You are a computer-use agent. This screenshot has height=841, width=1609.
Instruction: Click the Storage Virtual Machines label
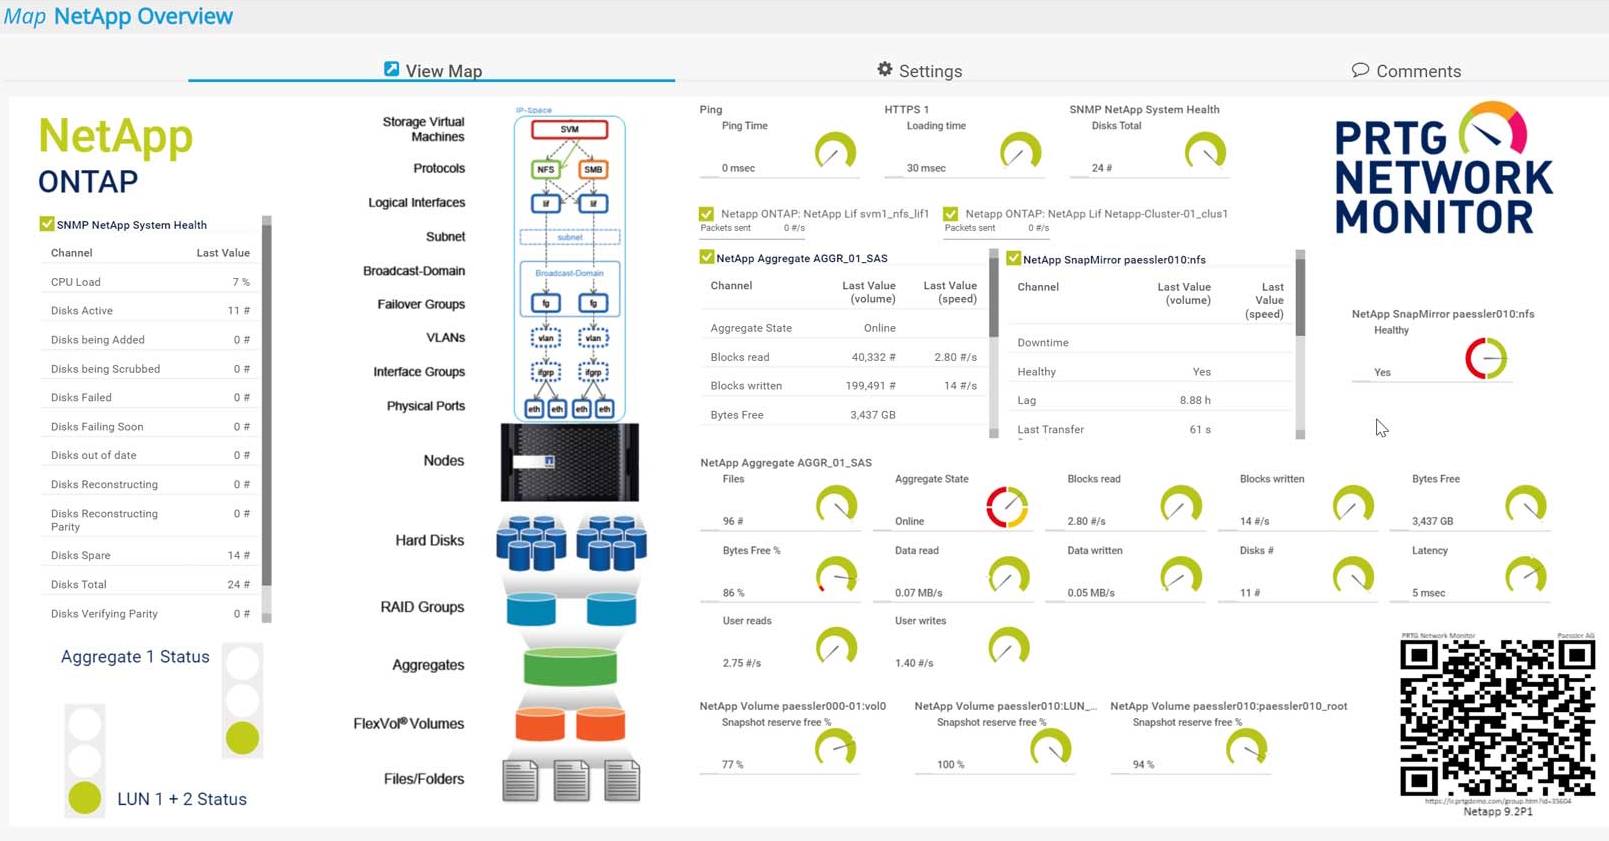tap(423, 129)
